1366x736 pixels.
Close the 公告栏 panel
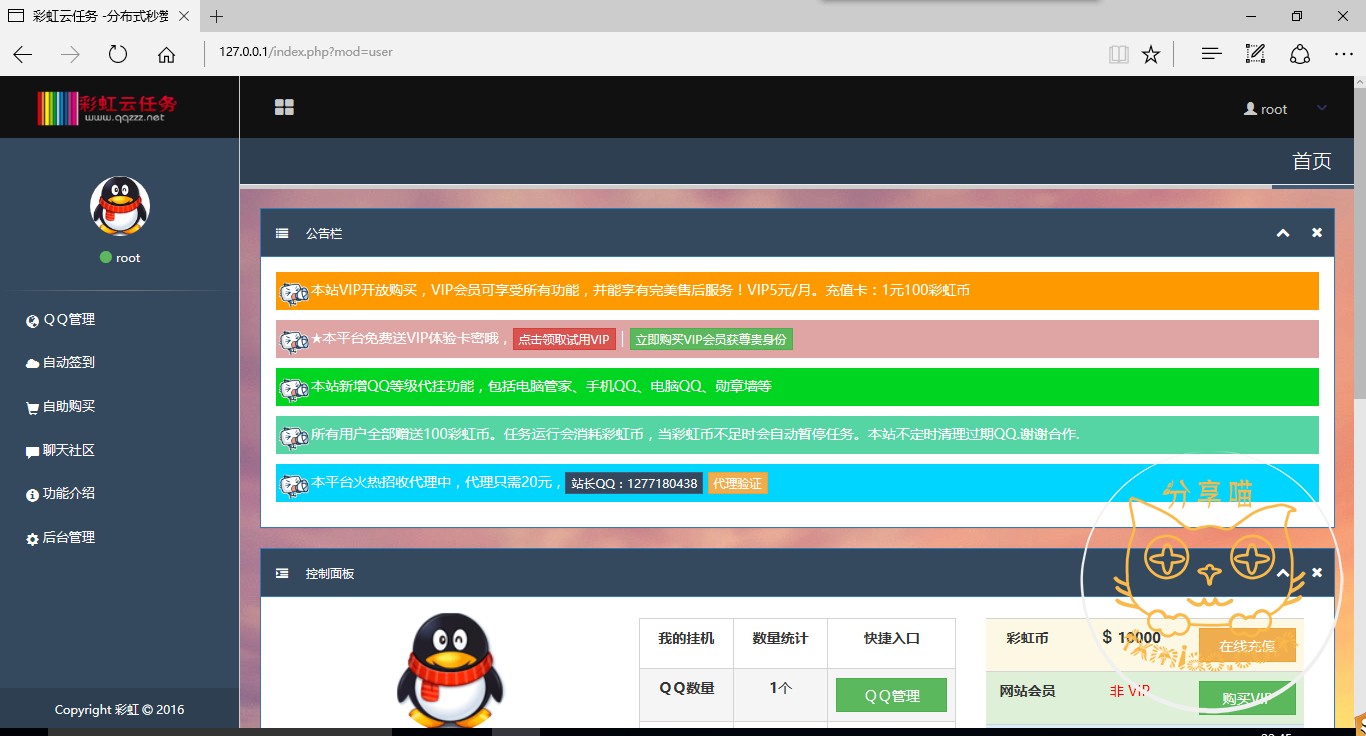point(1317,233)
